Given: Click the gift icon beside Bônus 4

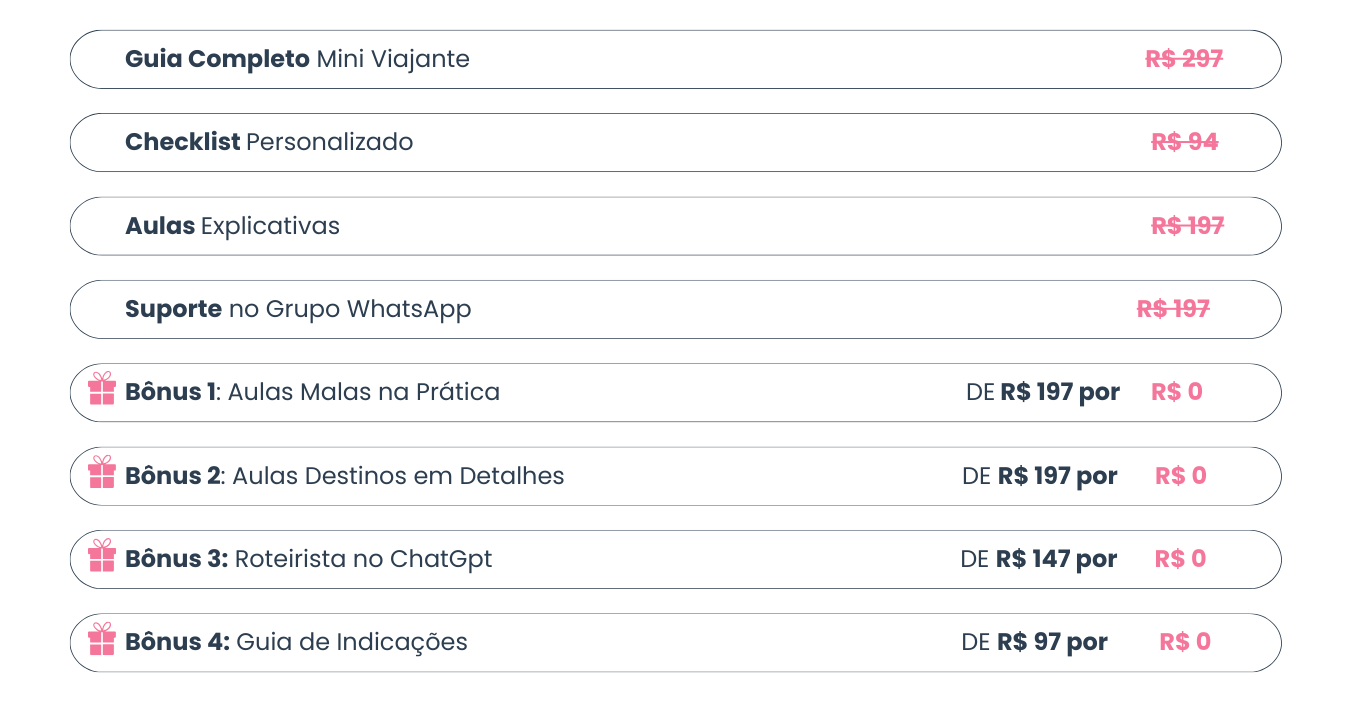Looking at the screenshot, I should (x=102, y=639).
